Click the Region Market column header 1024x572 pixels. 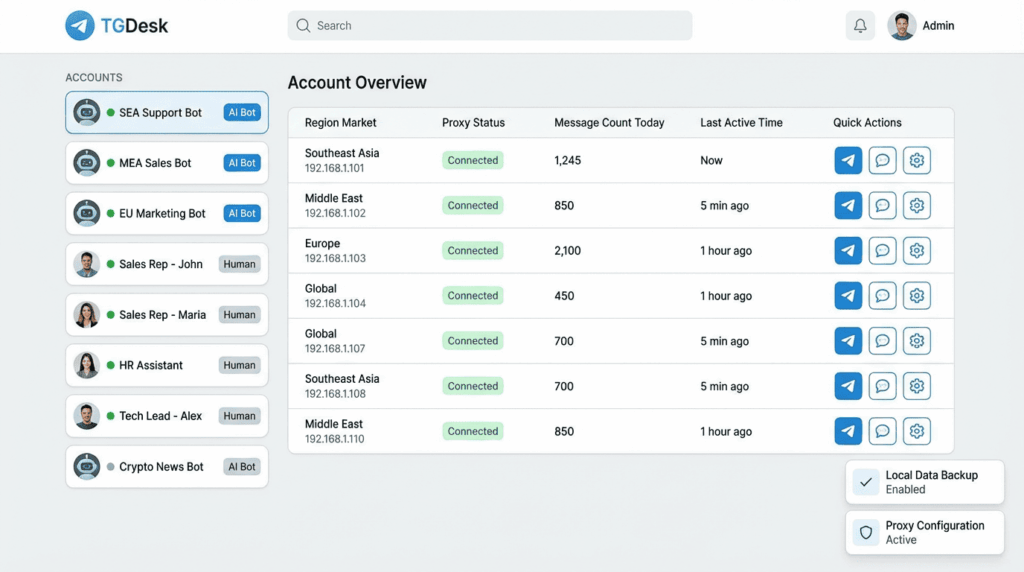point(340,123)
